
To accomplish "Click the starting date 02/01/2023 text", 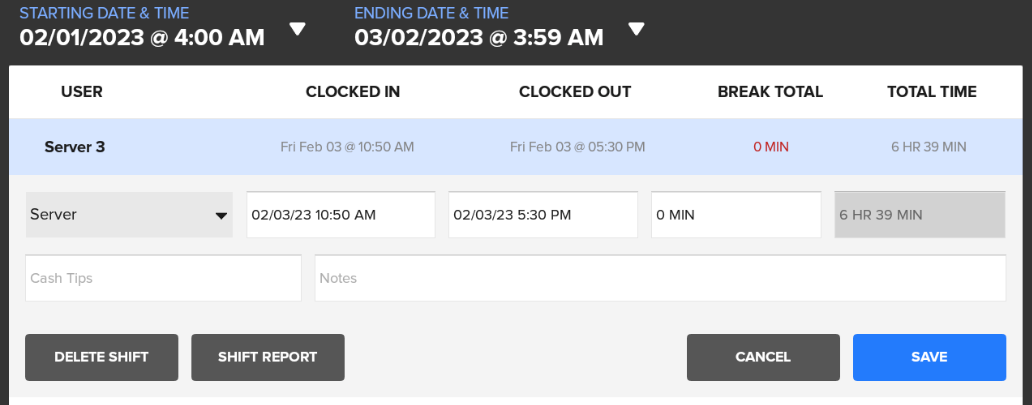I will (x=142, y=38).
